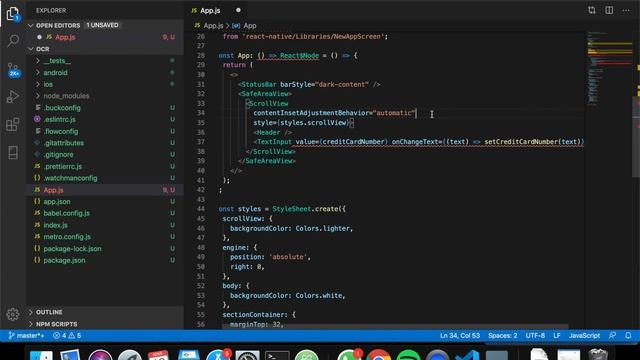Screen dimensions: 640x360
Task: Change language mode from JavaScript
Action: pos(584,336)
